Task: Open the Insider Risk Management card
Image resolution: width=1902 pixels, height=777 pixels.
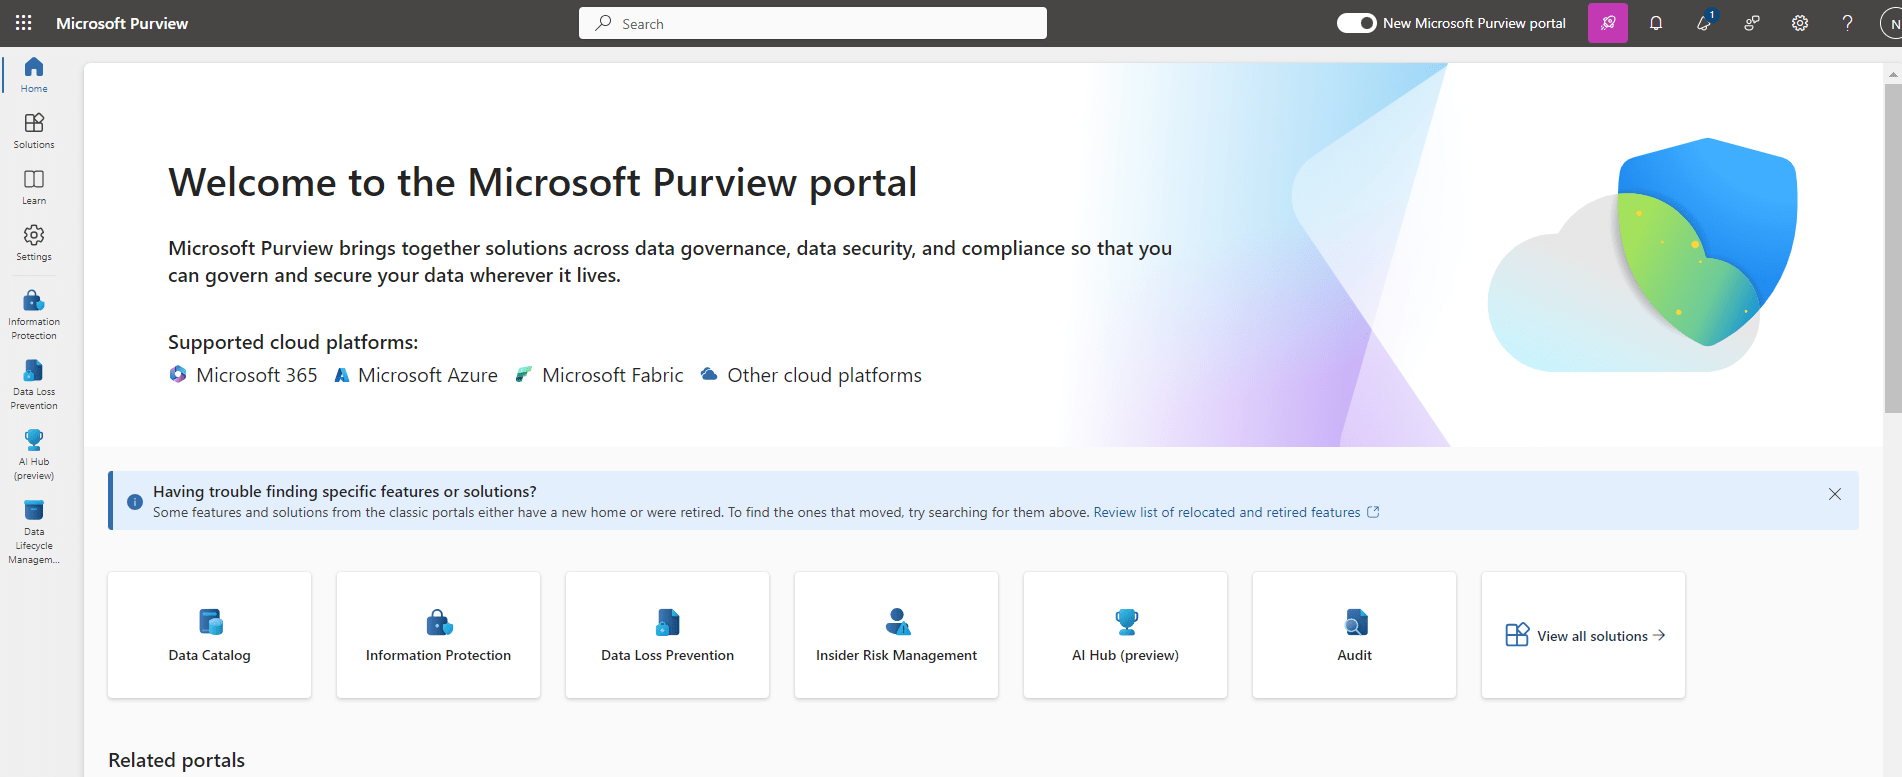Action: point(896,635)
